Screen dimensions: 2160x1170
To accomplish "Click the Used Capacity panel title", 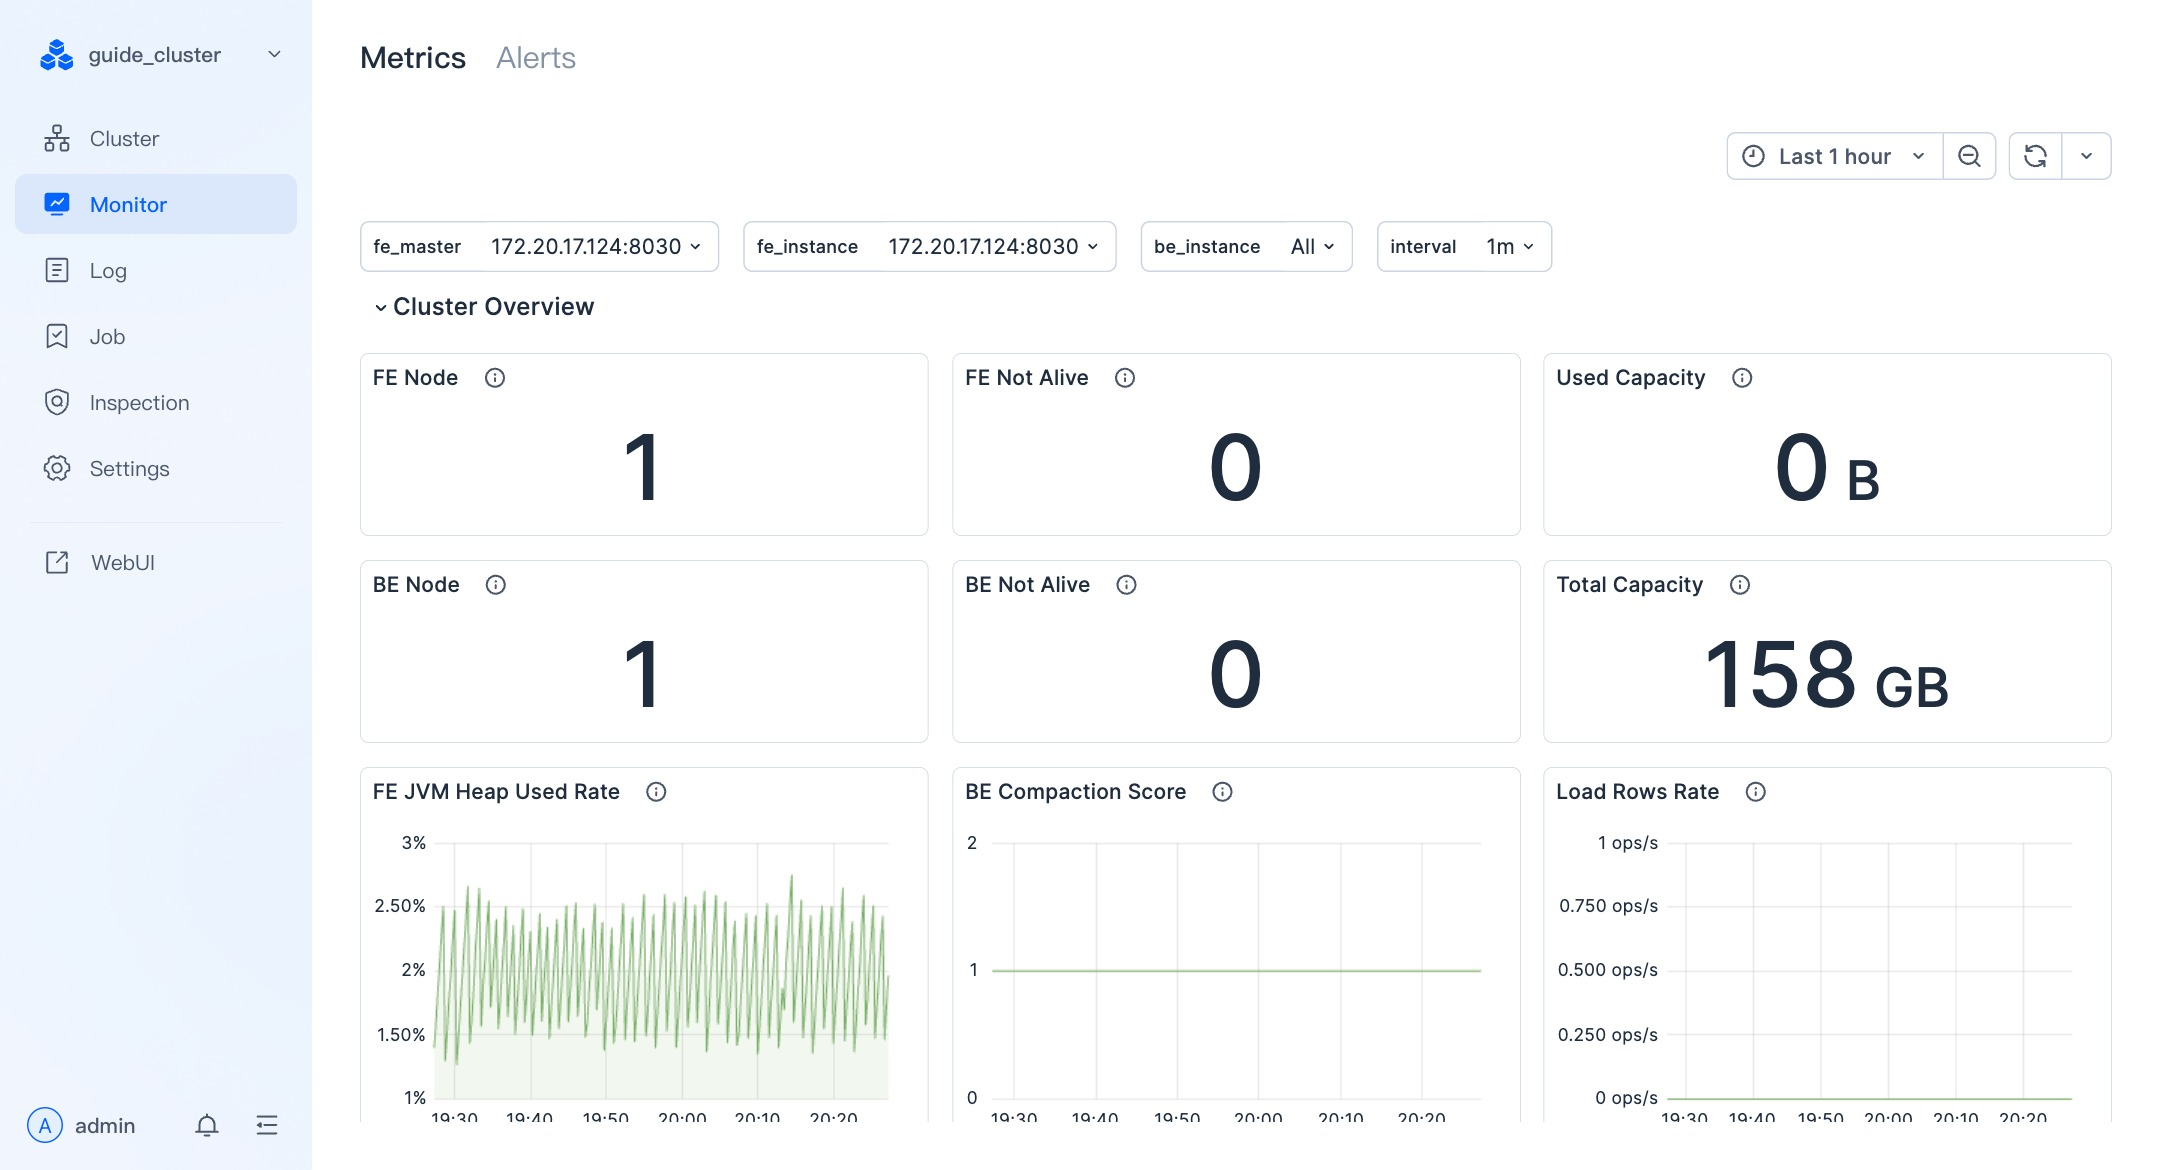I will tap(1631, 378).
